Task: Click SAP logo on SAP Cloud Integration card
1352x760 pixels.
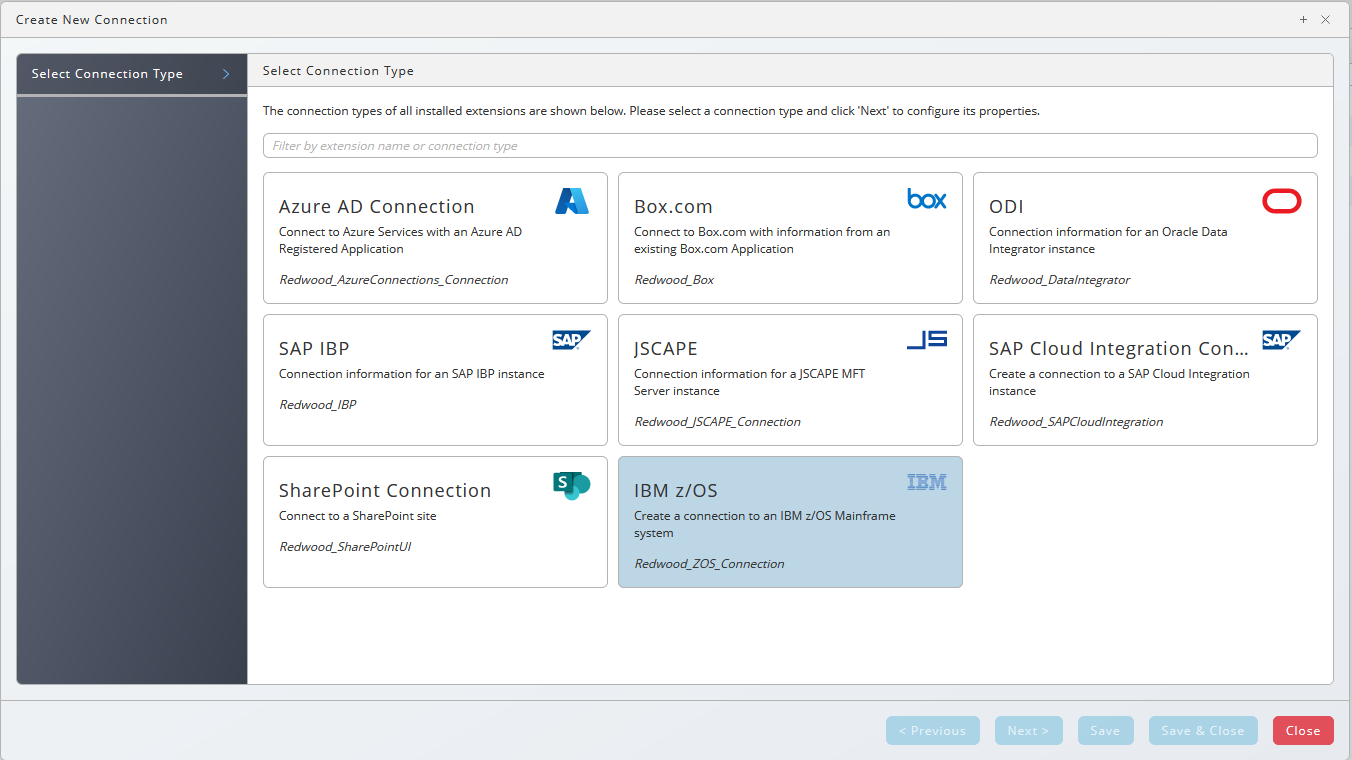Action: pos(1282,340)
